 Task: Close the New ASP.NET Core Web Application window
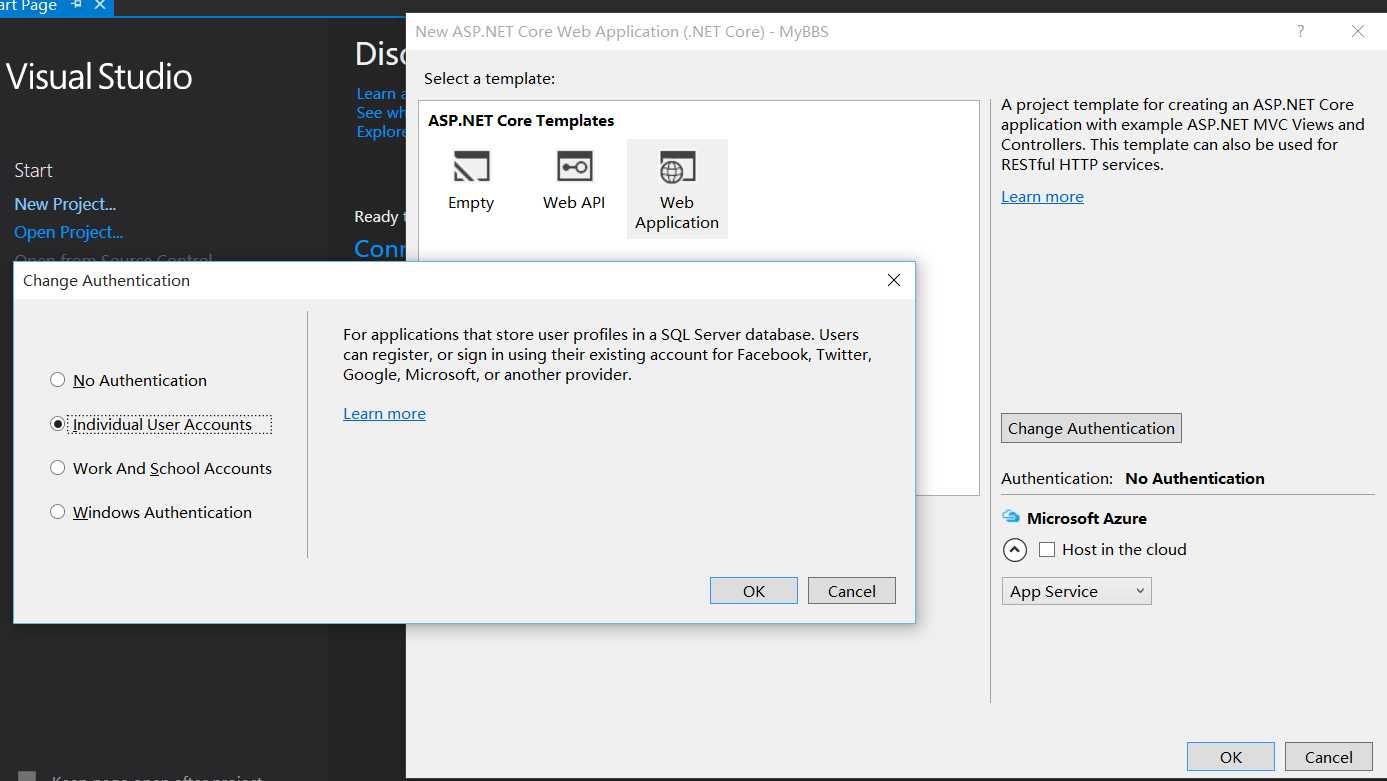1357,31
